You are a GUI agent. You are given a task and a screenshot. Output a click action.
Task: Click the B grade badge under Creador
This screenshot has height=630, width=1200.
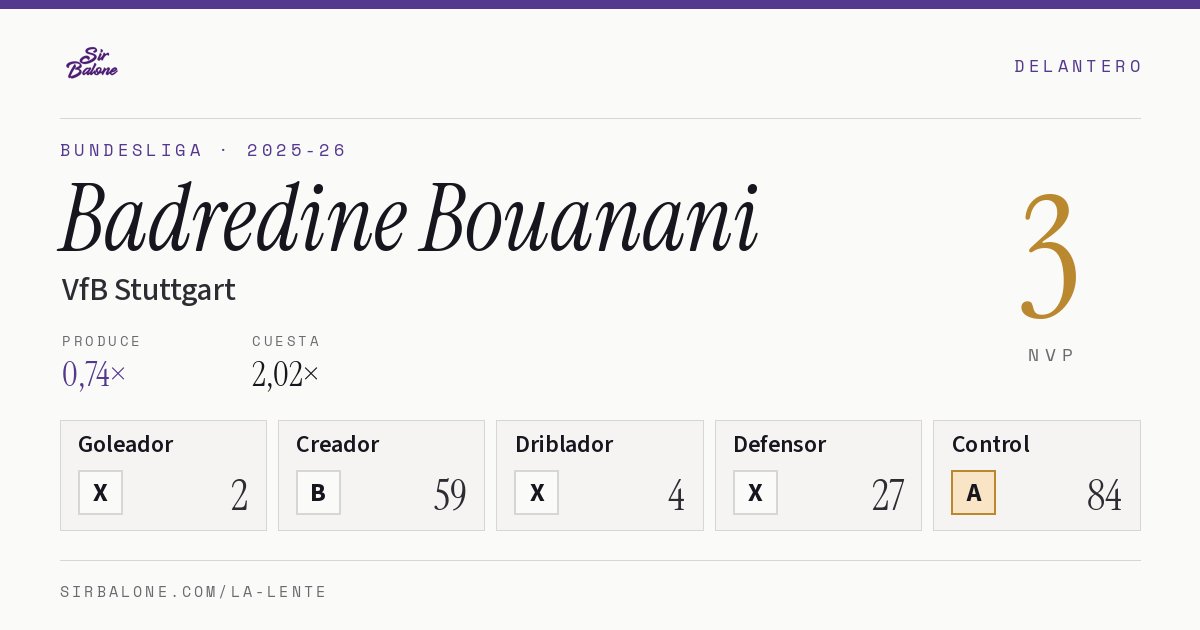tap(318, 492)
